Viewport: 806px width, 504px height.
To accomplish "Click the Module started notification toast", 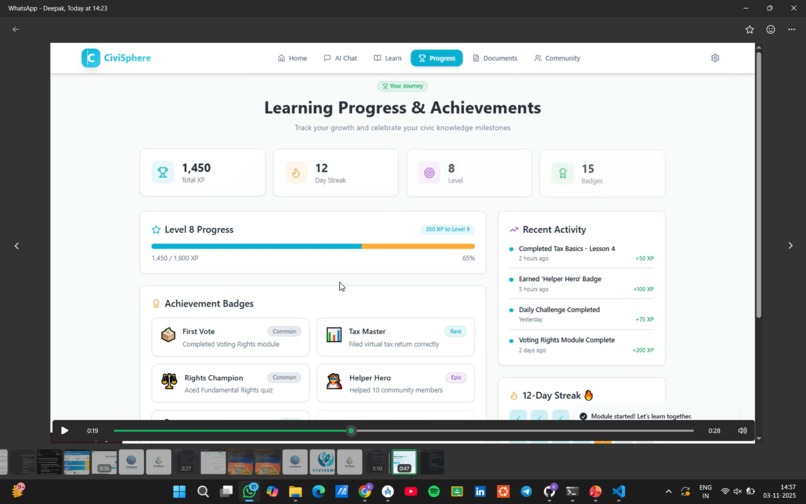I will pyautogui.click(x=658, y=416).
